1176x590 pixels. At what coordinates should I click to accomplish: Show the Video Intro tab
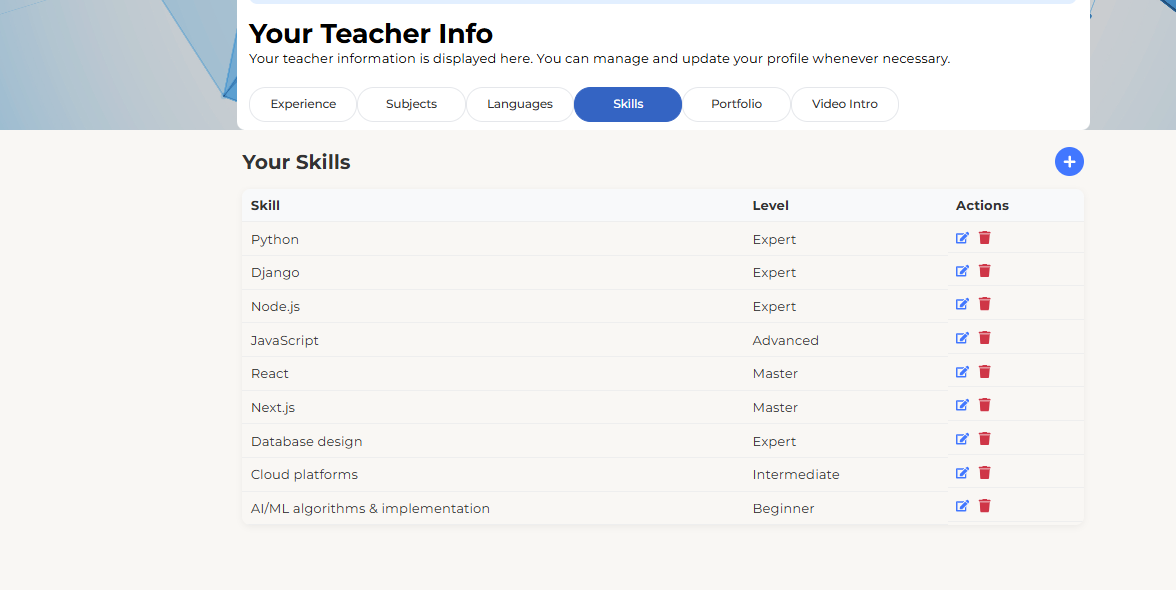click(x=845, y=104)
